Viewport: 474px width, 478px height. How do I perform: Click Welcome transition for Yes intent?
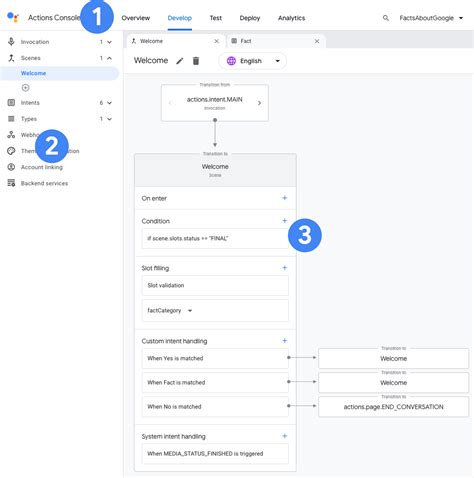pos(393,358)
